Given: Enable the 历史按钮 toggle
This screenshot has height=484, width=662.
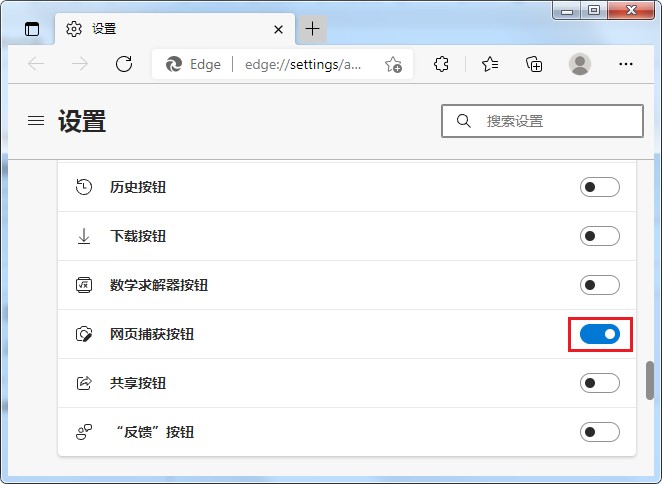Looking at the screenshot, I should 600,187.
